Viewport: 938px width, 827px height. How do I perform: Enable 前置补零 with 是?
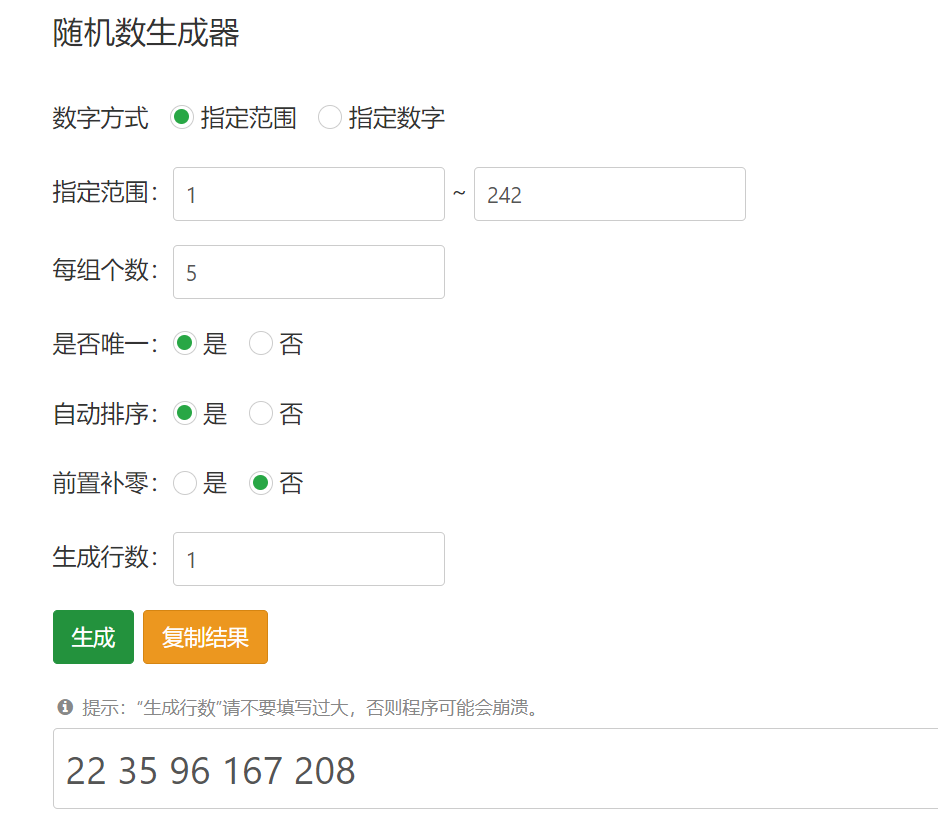(185, 483)
